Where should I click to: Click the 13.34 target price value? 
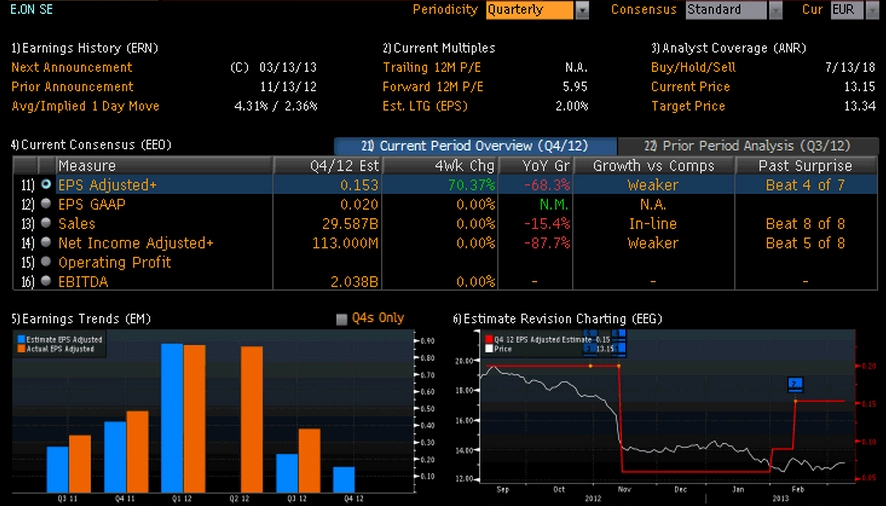[859, 106]
